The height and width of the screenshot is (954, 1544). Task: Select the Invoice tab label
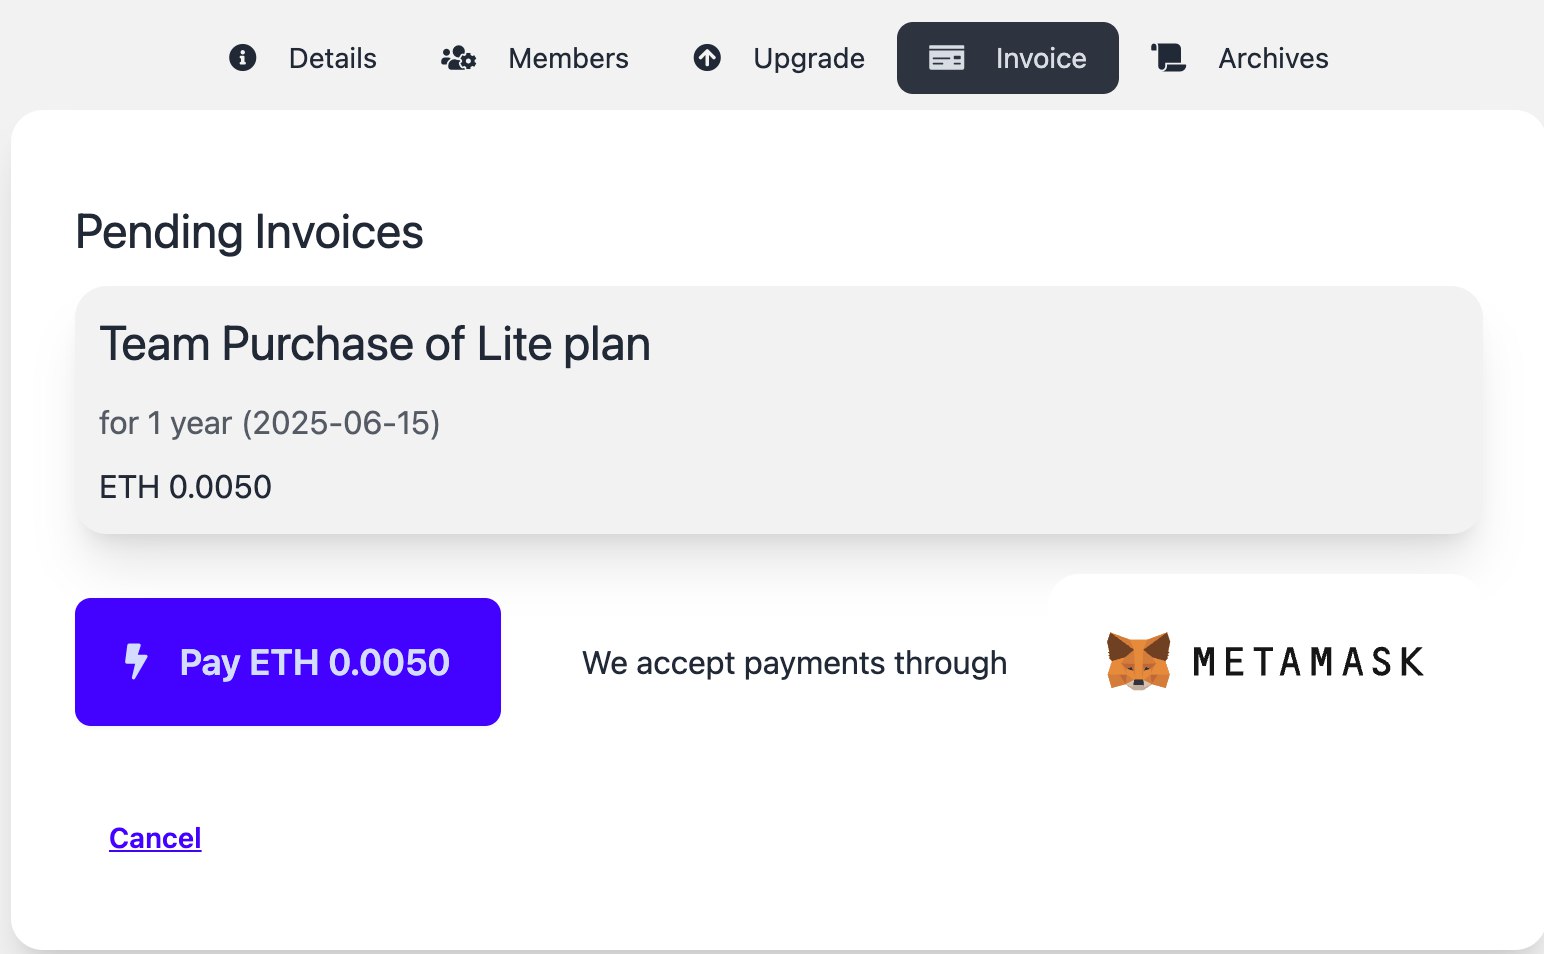(1040, 58)
